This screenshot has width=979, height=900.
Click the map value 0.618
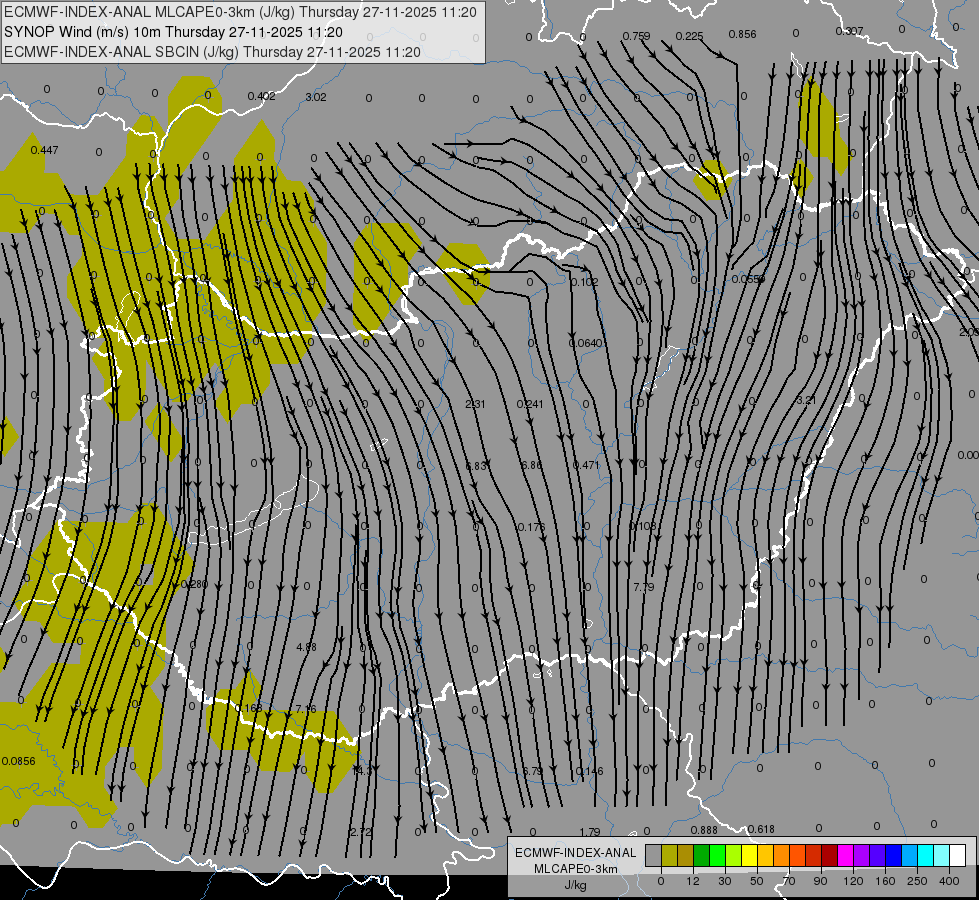coord(761,829)
